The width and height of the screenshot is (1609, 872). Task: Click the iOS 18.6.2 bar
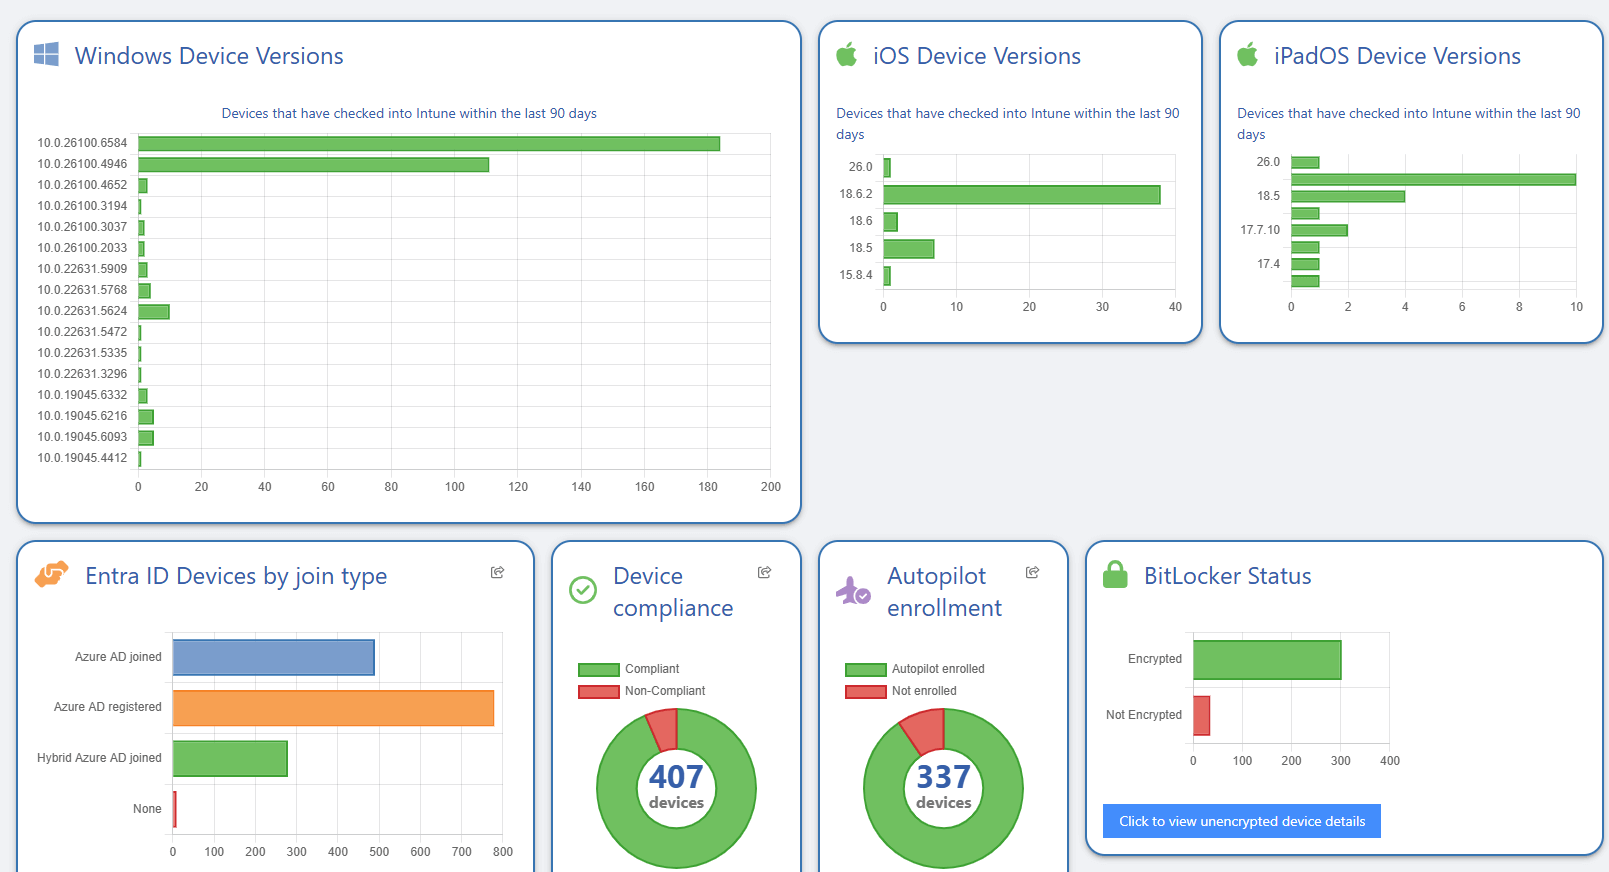point(1021,195)
